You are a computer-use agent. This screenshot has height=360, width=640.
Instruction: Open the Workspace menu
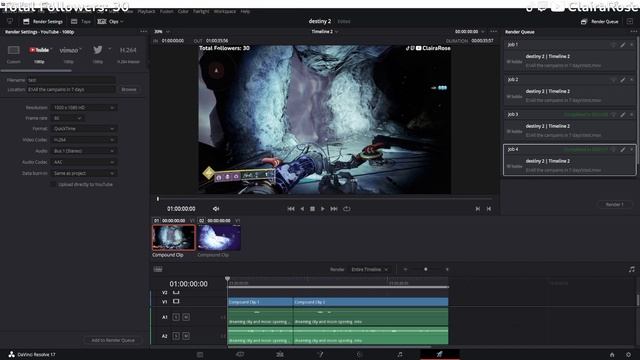(x=225, y=11)
